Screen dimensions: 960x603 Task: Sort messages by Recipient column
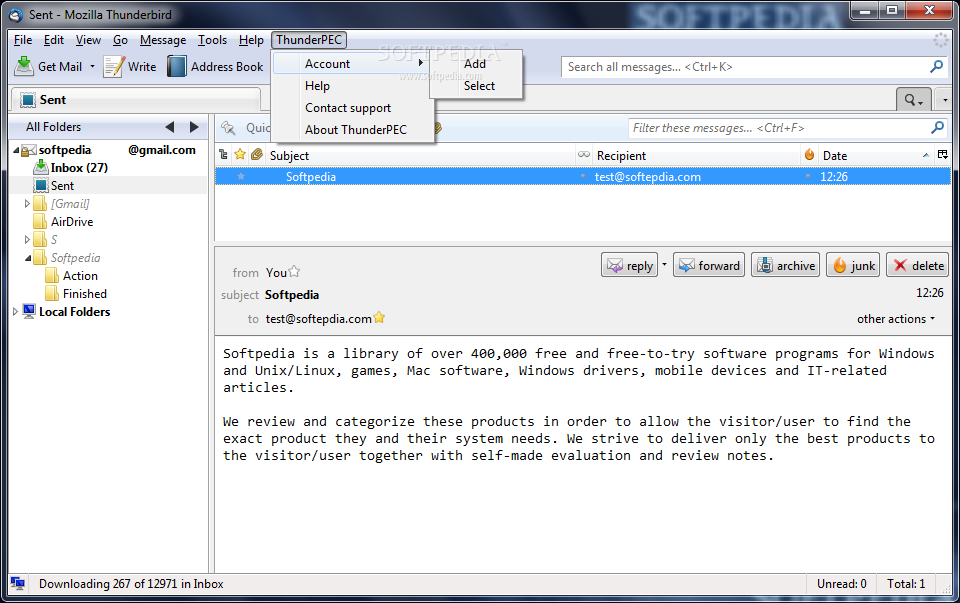click(x=697, y=155)
